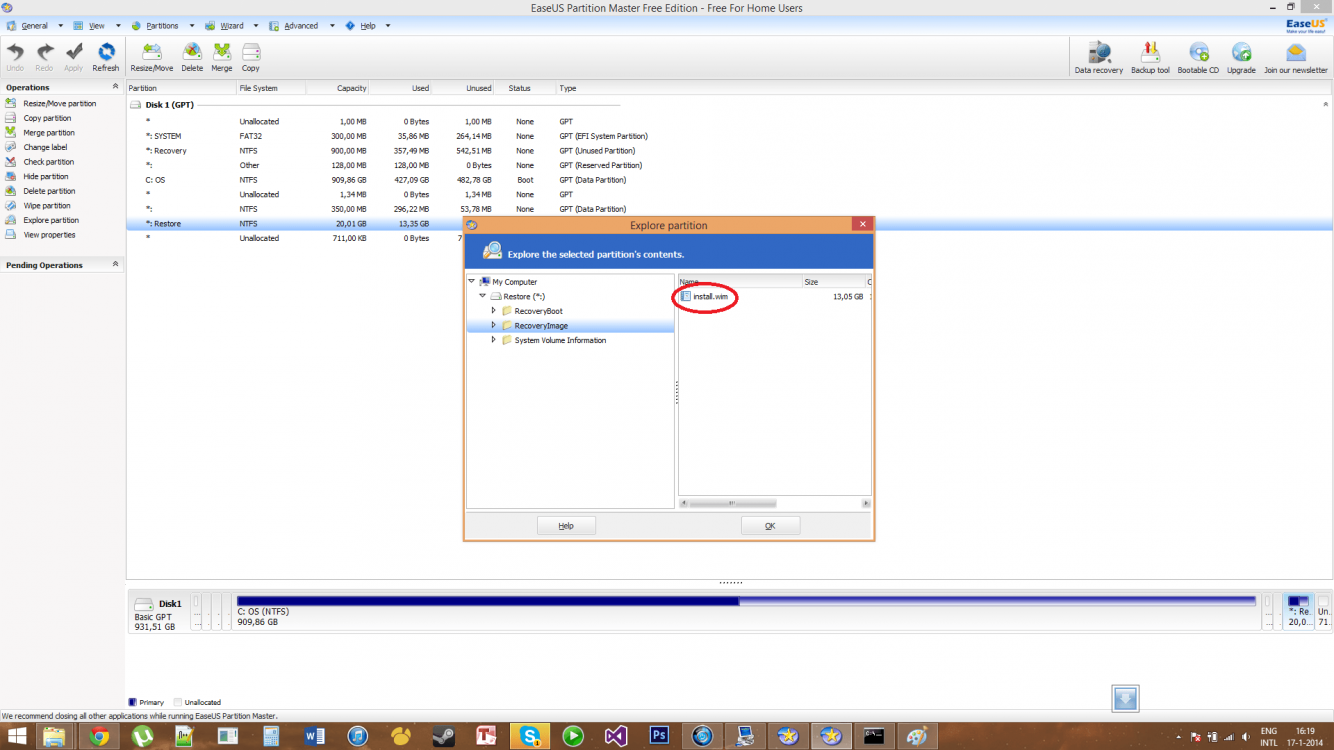Click the Copy toolbar icon
Viewport: 1334px width, 750px height.
(251, 57)
